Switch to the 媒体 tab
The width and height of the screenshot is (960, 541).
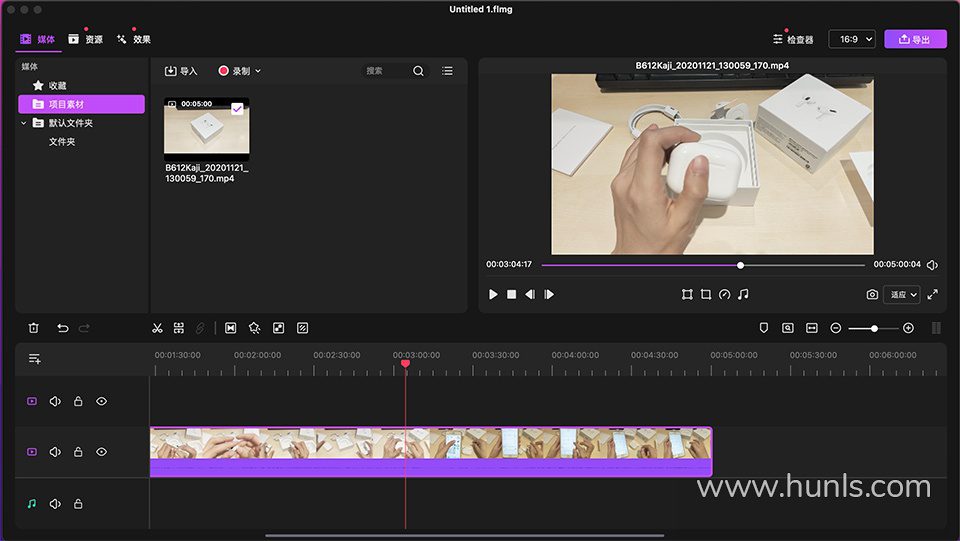pos(37,39)
